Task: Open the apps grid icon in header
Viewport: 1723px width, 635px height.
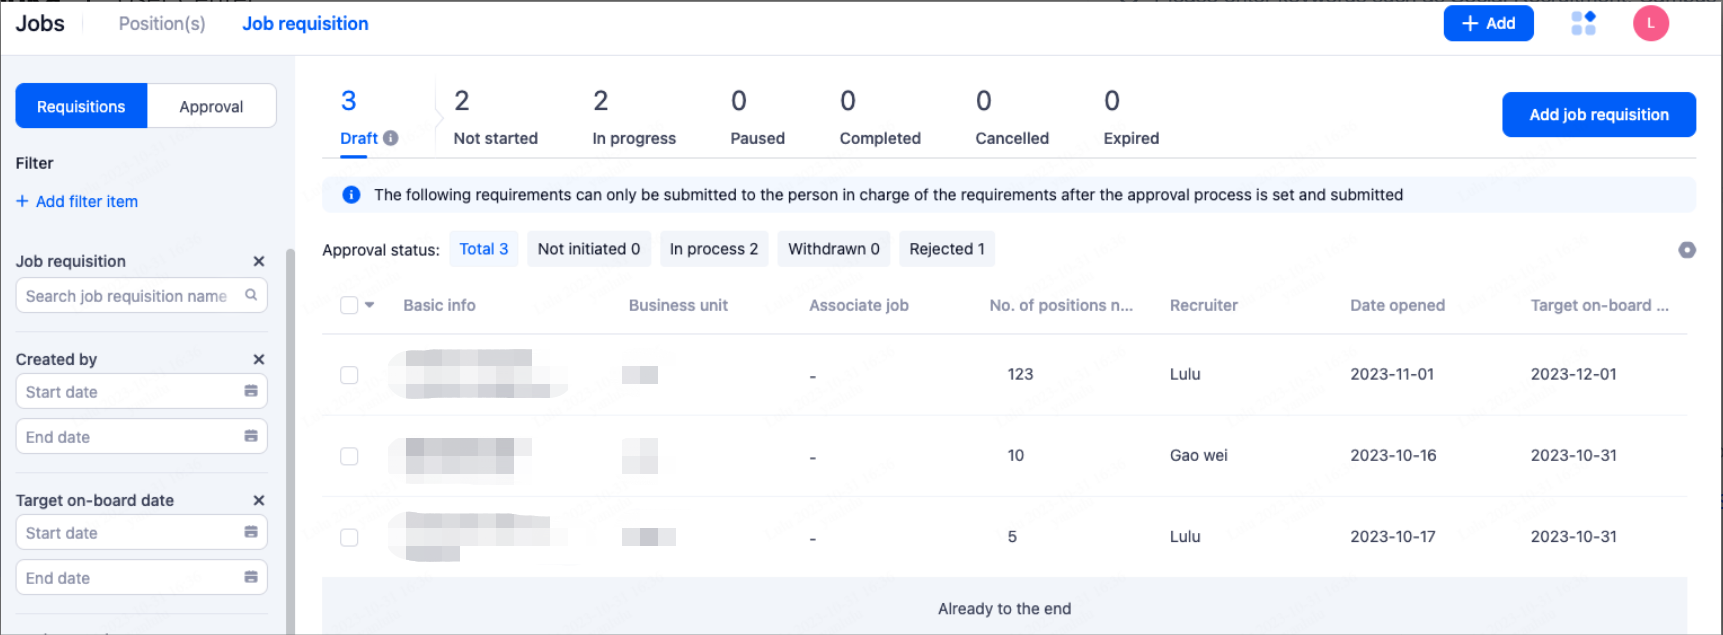Action: click(x=1583, y=23)
